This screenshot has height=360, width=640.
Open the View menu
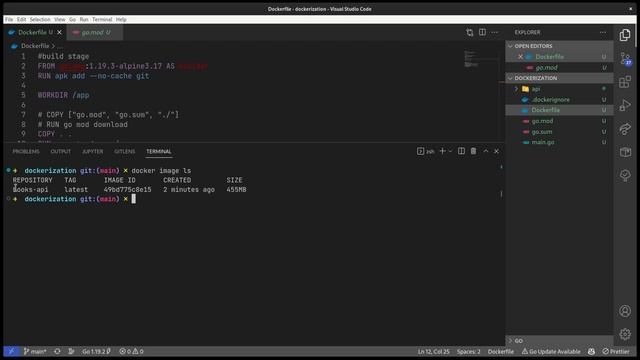(60, 19)
